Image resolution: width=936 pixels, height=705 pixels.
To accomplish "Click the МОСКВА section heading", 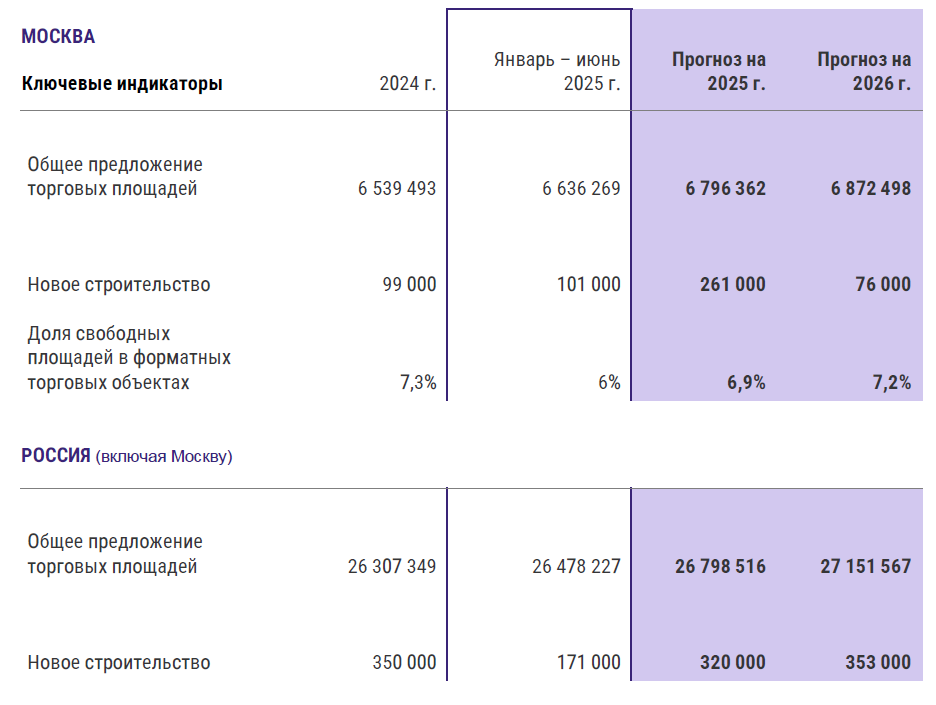I will (58, 37).
